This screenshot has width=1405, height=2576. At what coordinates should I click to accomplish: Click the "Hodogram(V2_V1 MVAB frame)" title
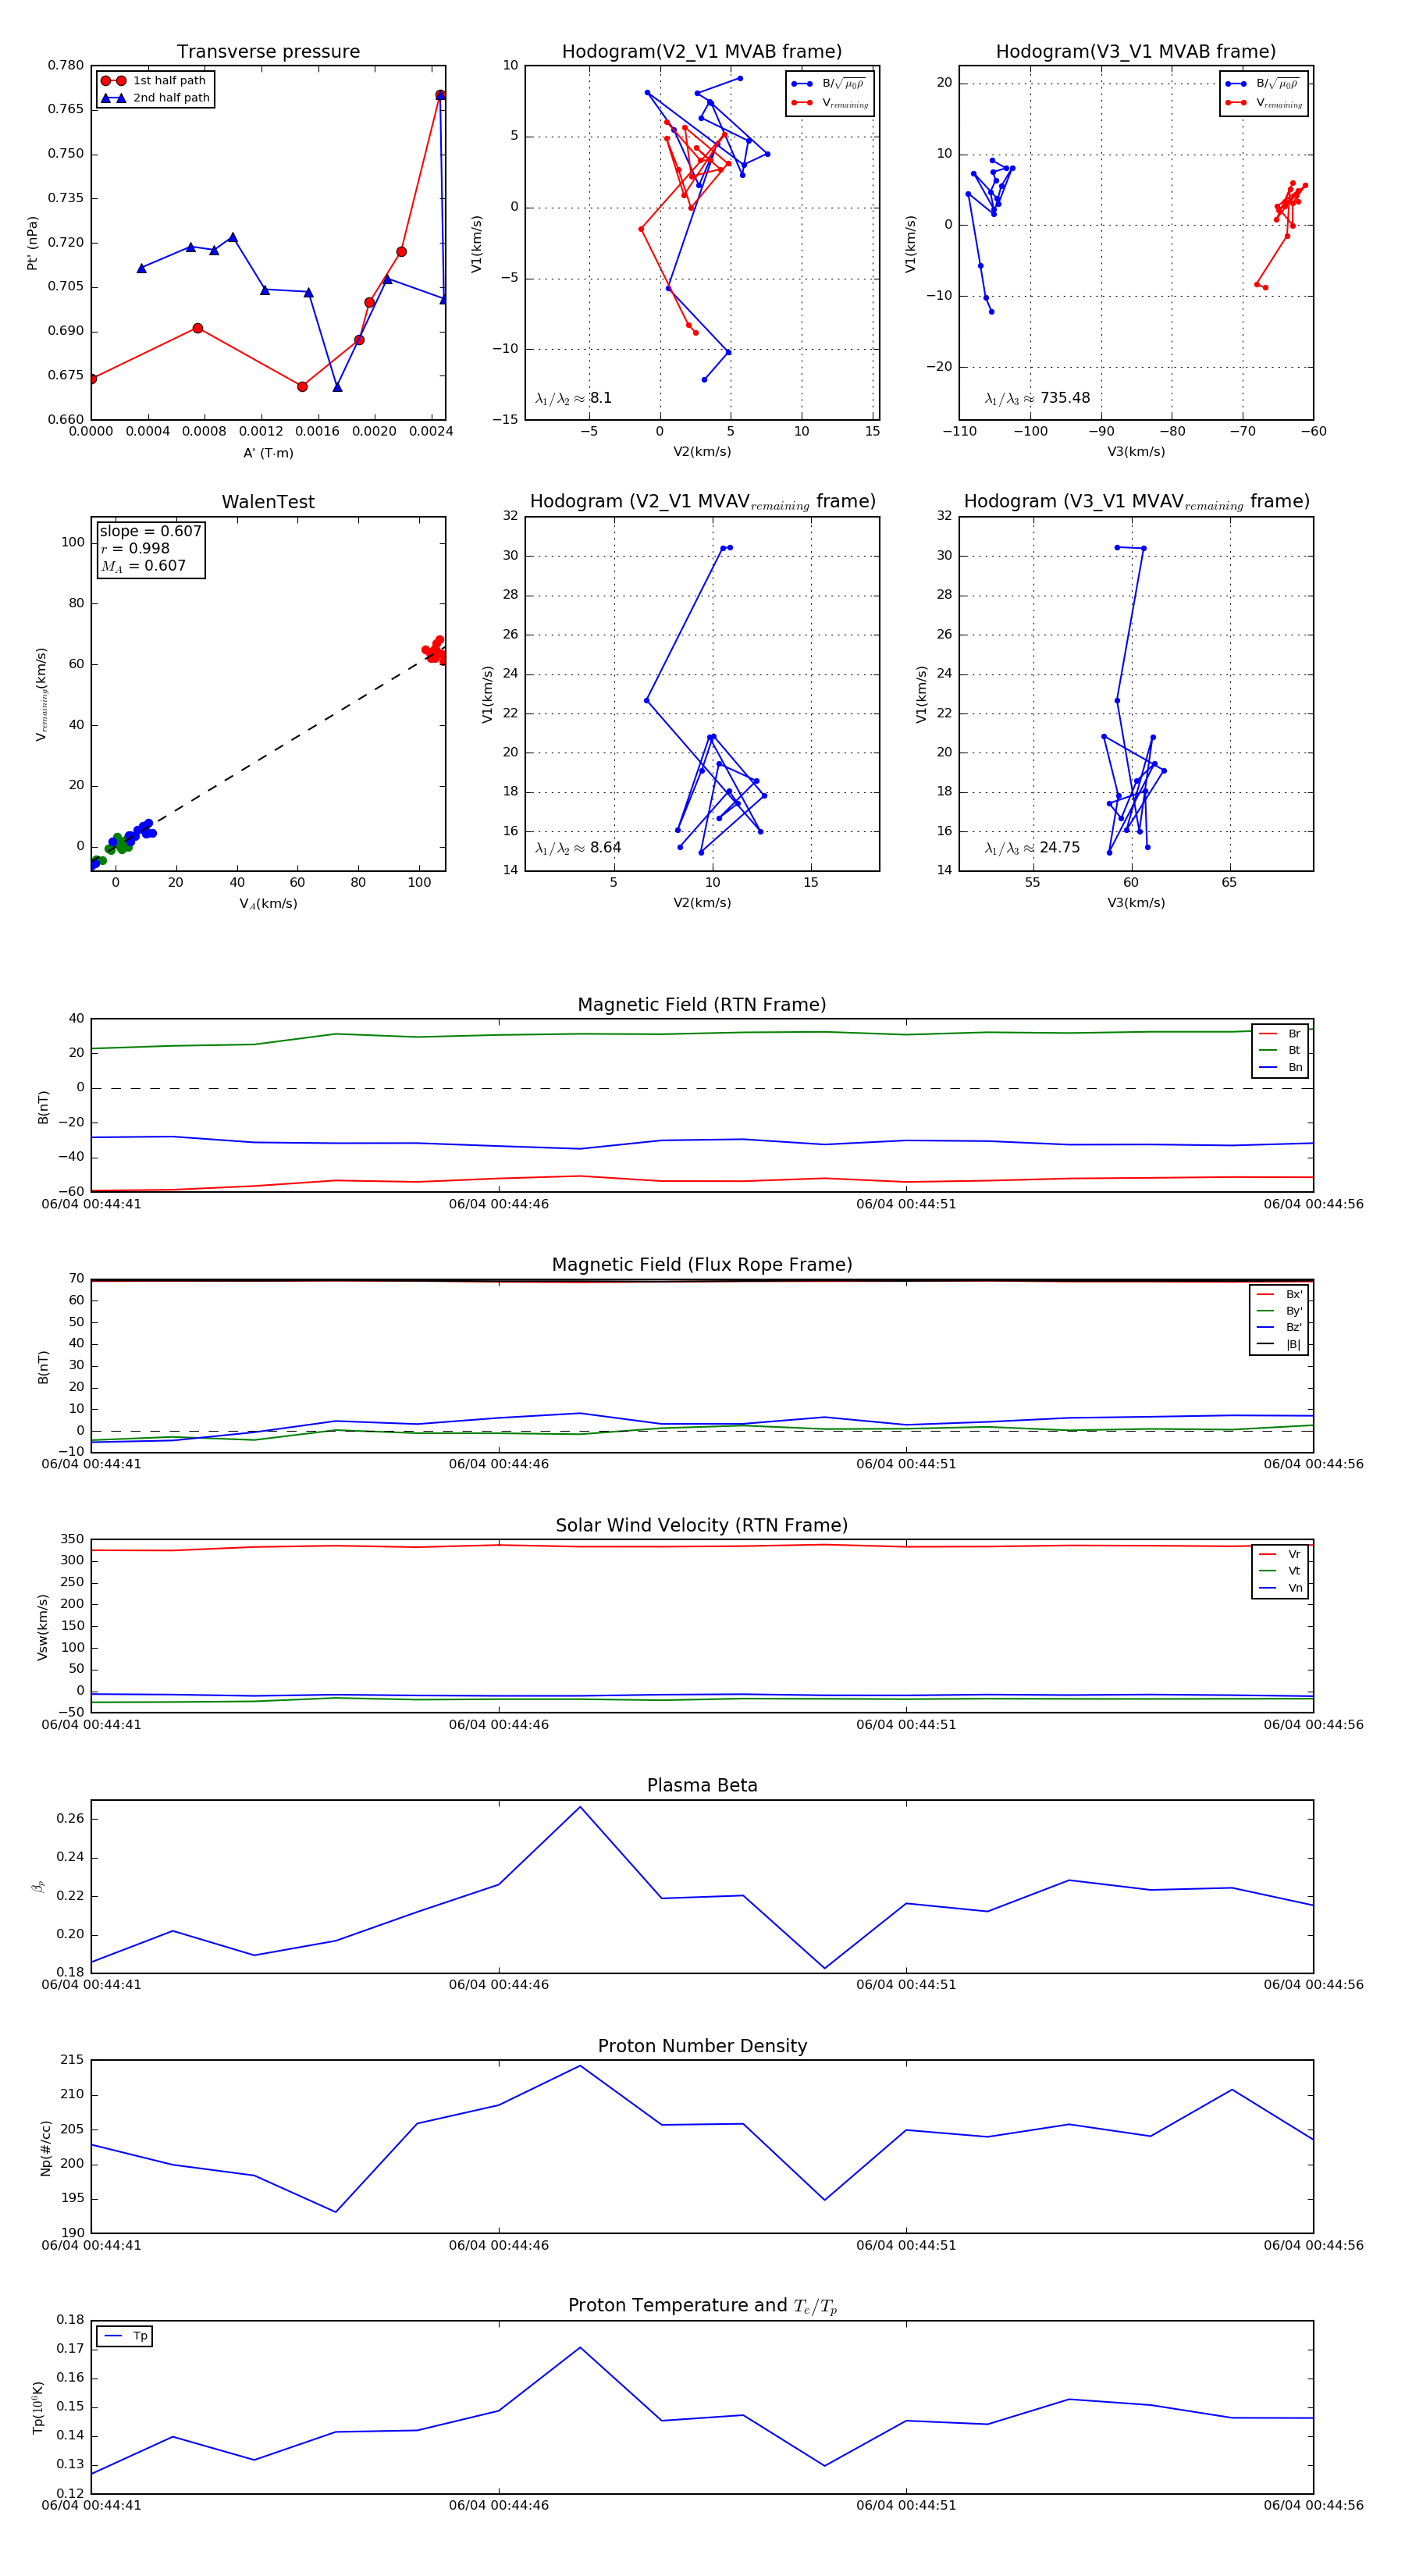coord(702,52)
